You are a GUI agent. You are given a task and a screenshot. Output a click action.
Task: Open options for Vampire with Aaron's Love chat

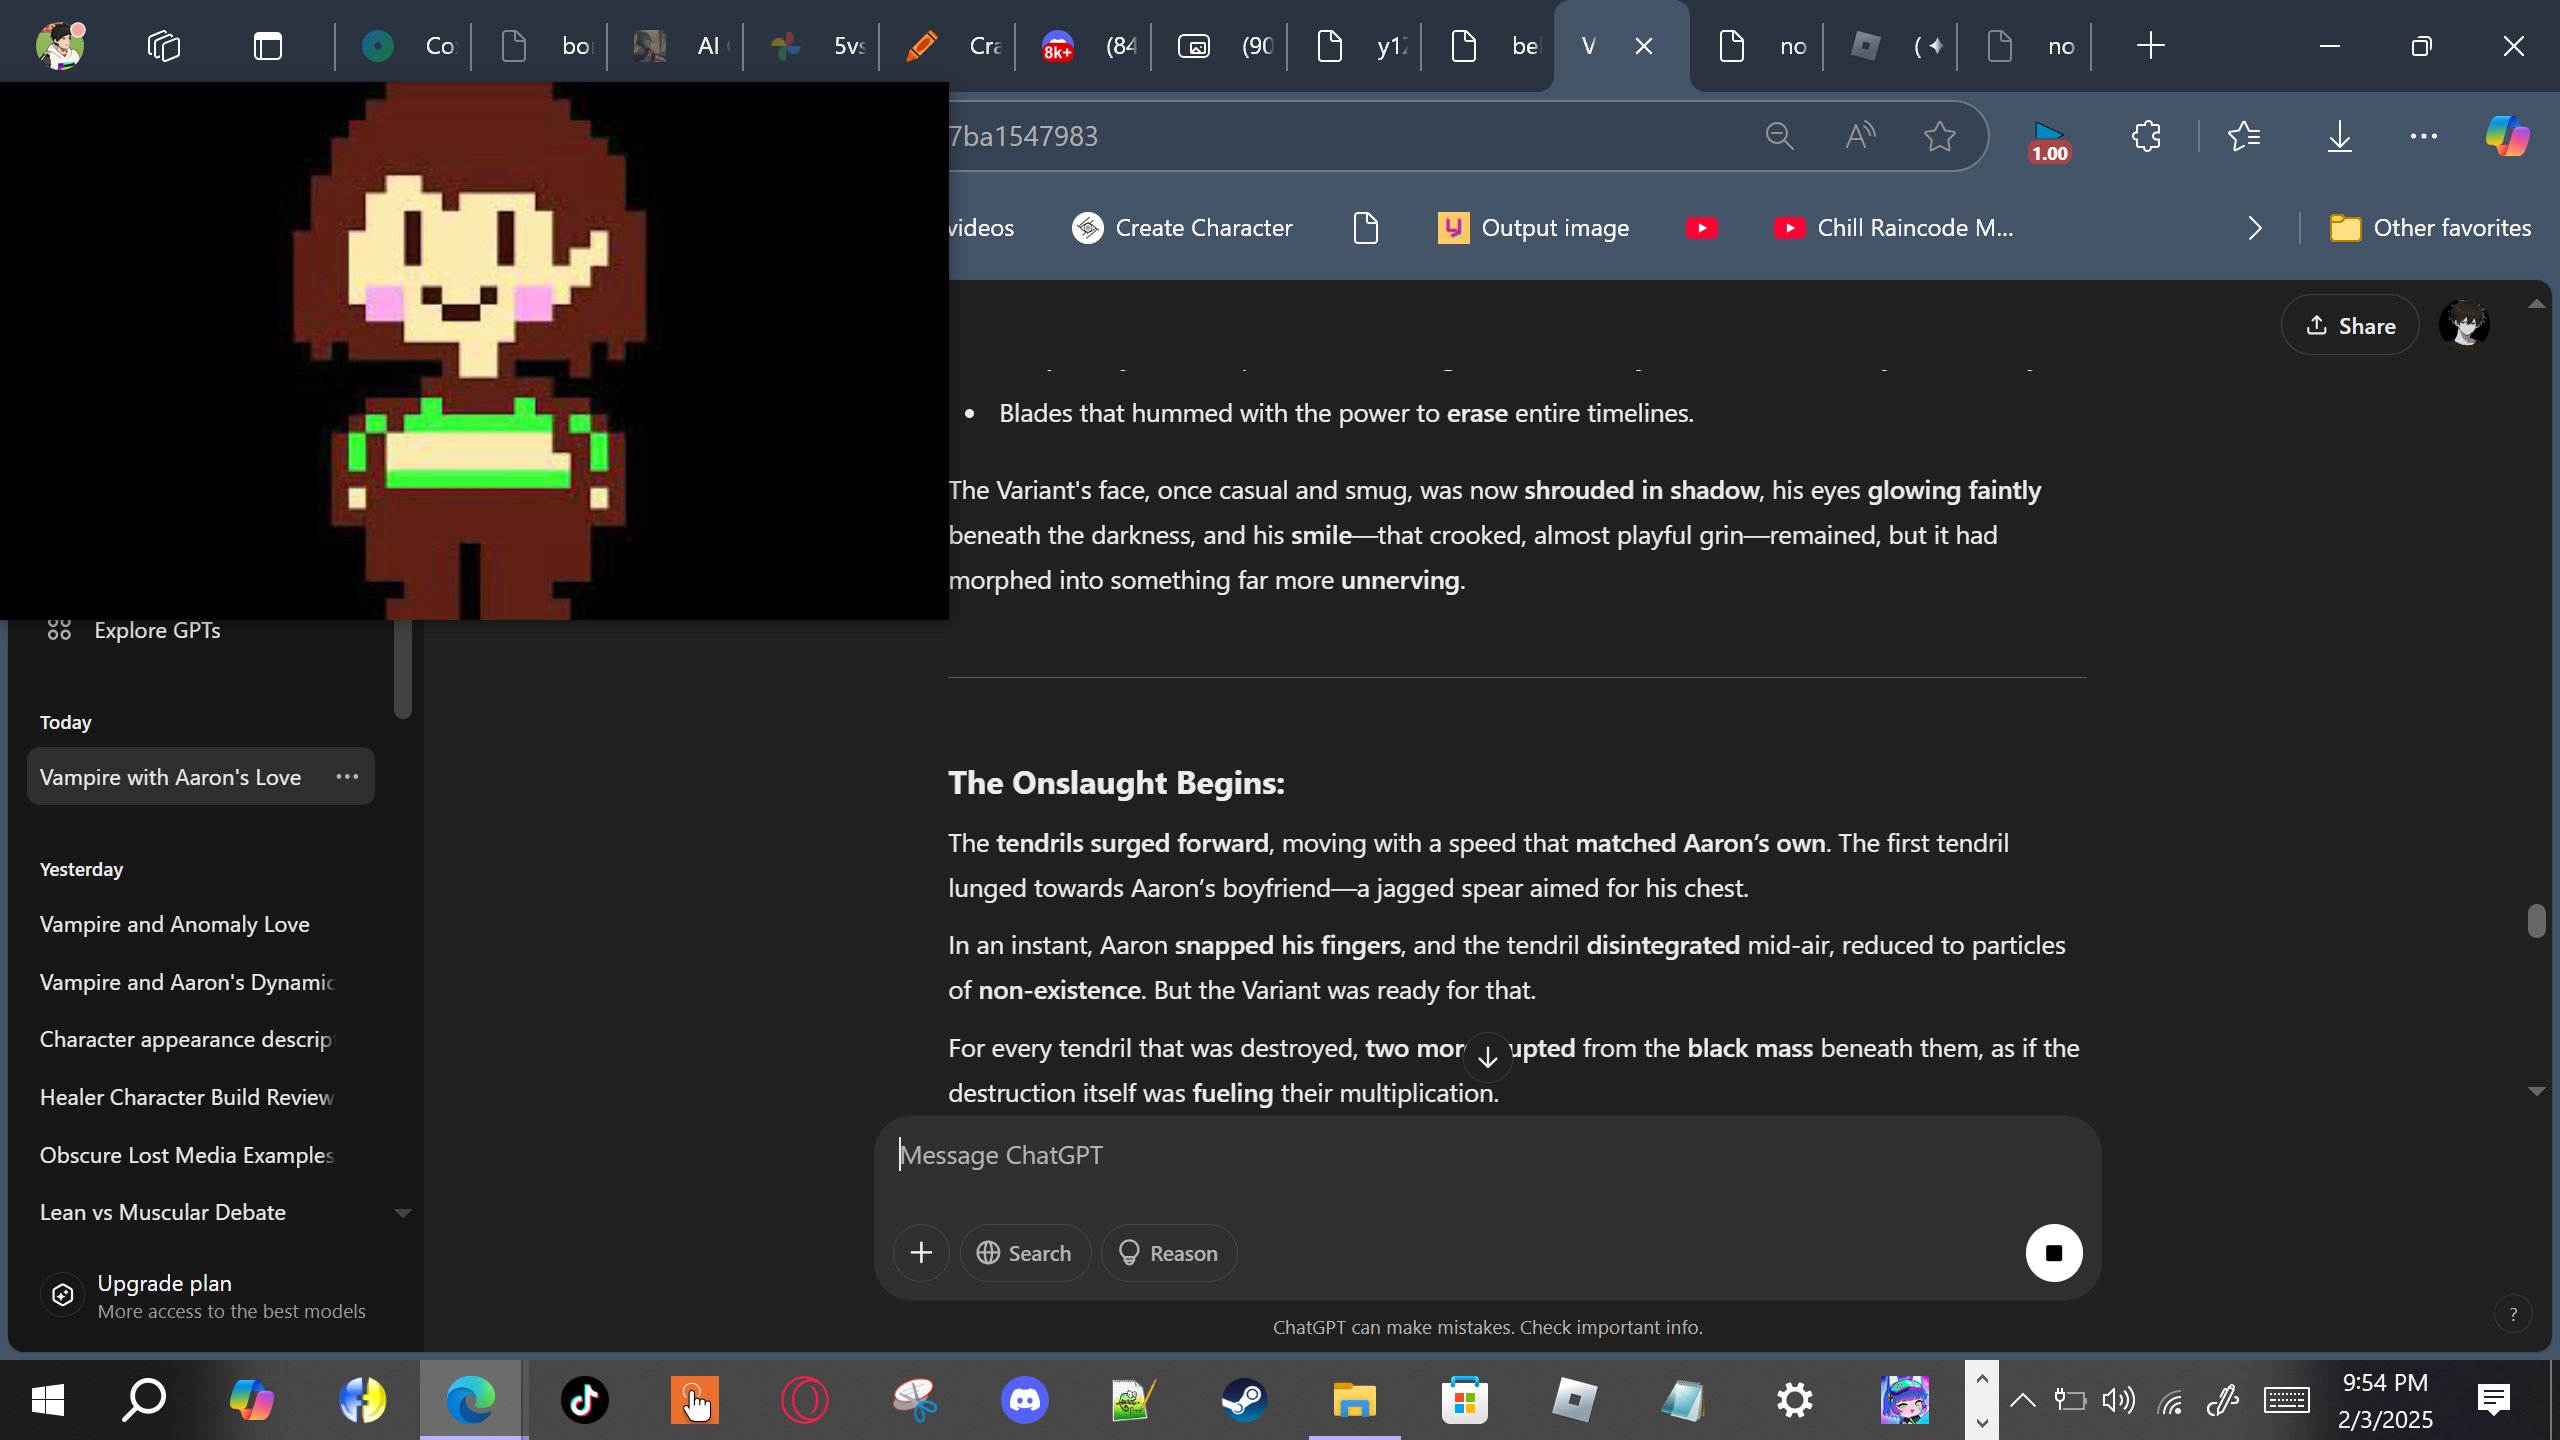click(x=347, y=776)
